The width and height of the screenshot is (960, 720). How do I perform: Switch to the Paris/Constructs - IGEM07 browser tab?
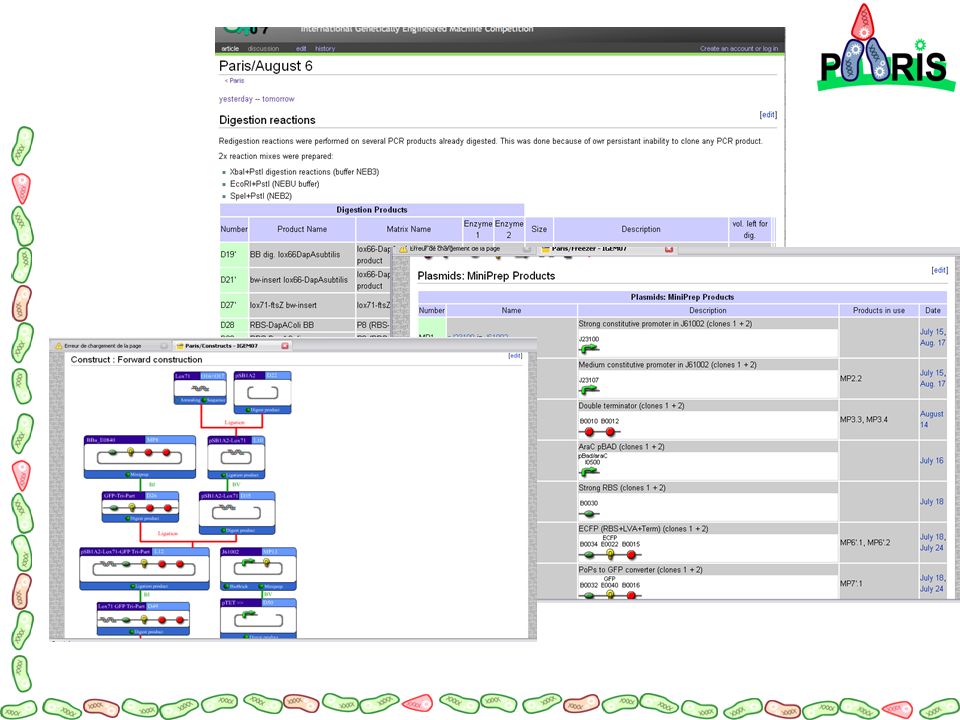tap(231, 346)
